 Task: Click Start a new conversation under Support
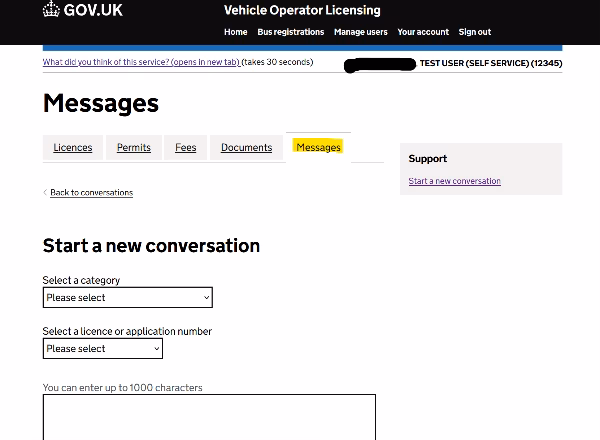454,181
